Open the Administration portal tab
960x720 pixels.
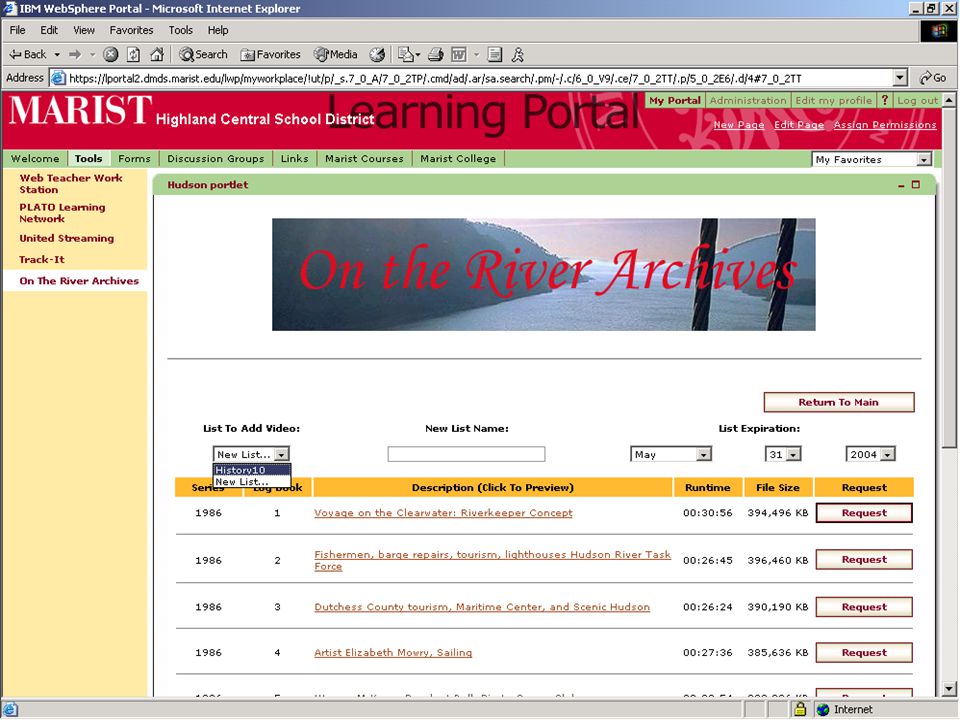748,100
